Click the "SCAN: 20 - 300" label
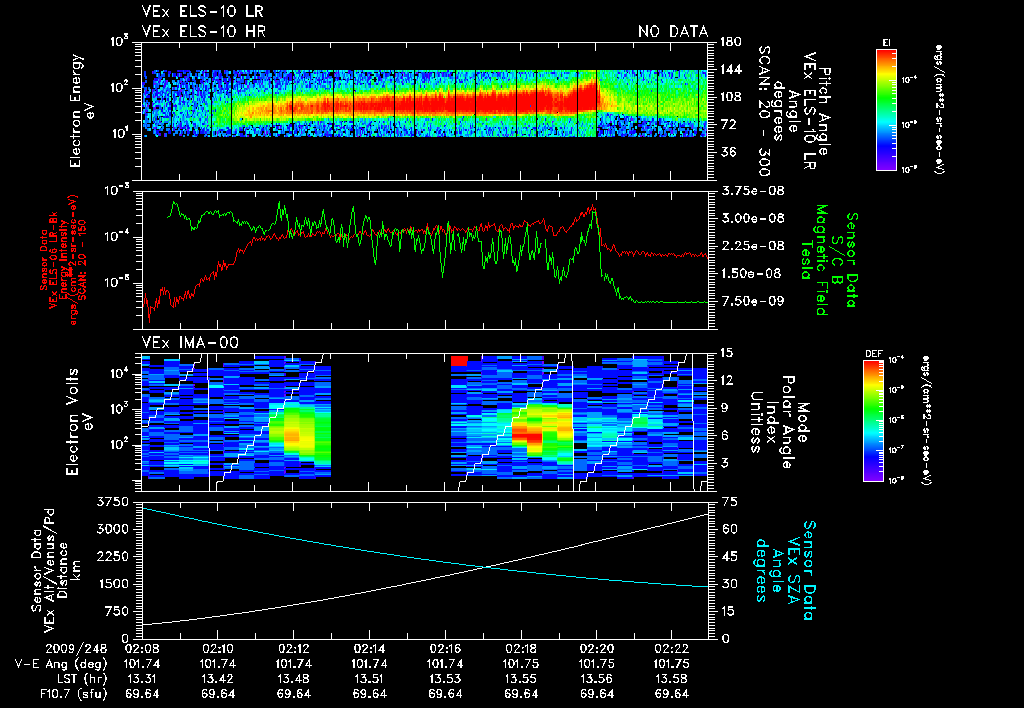 763,111
